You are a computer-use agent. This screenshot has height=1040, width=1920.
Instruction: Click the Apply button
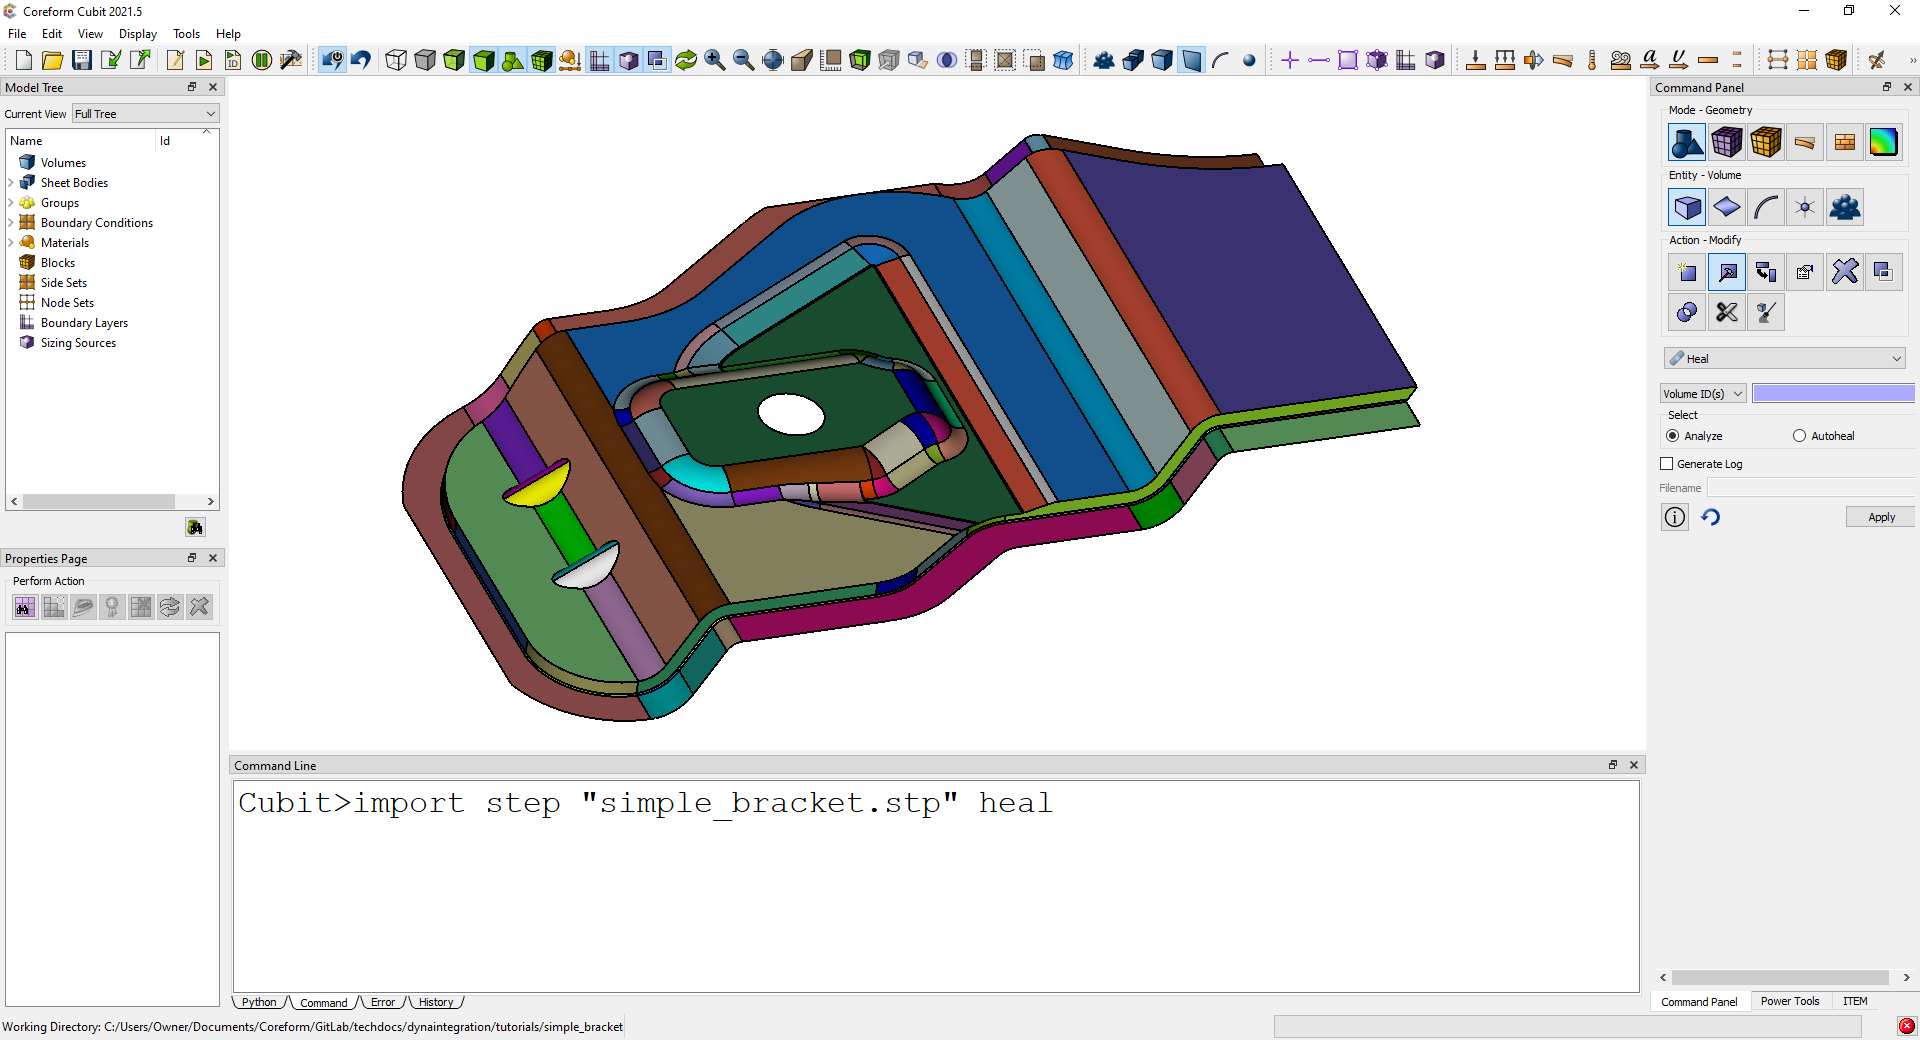point(1880,517)
